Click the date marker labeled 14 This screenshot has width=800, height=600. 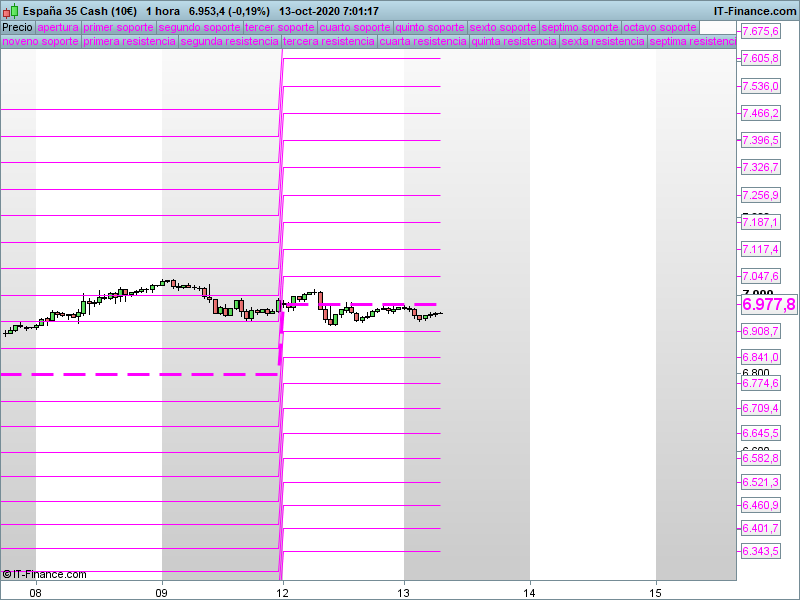530,591
